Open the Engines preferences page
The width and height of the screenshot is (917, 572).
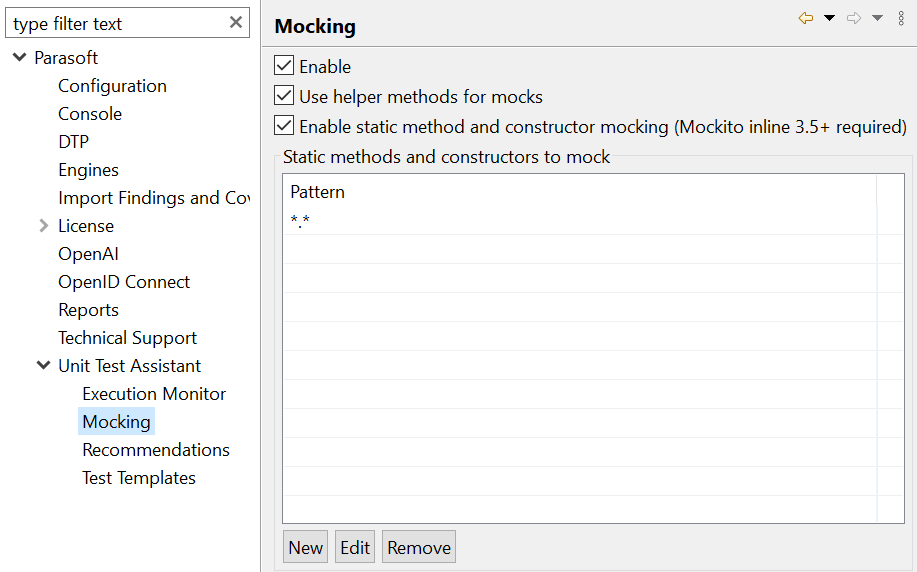pyautogui.click(x=88, y=170)
